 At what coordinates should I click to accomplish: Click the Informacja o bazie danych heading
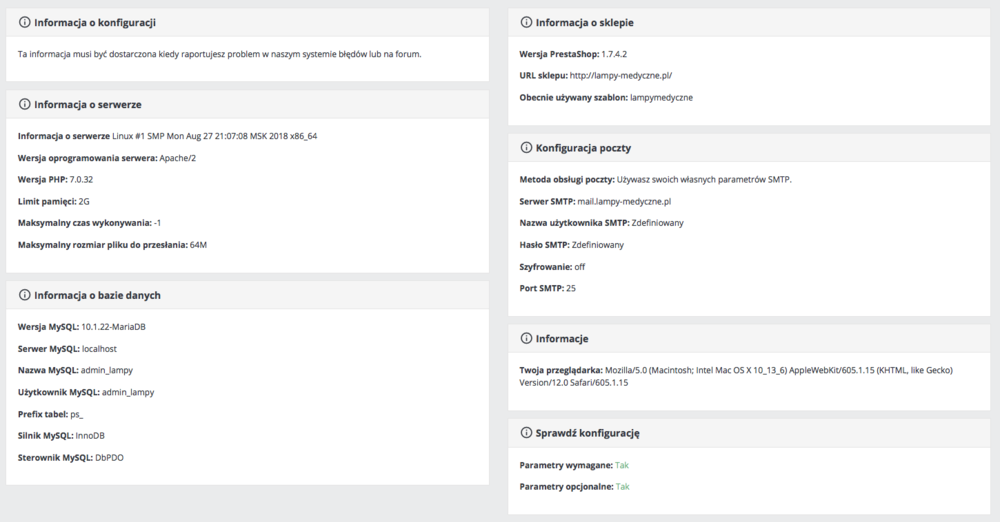97,295
